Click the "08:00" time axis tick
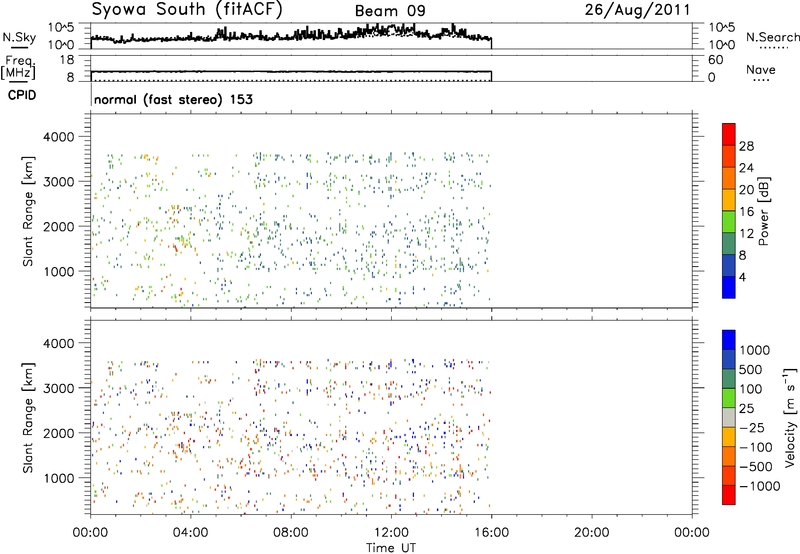The height and width of the screenshot is (554, 800). 290,533
